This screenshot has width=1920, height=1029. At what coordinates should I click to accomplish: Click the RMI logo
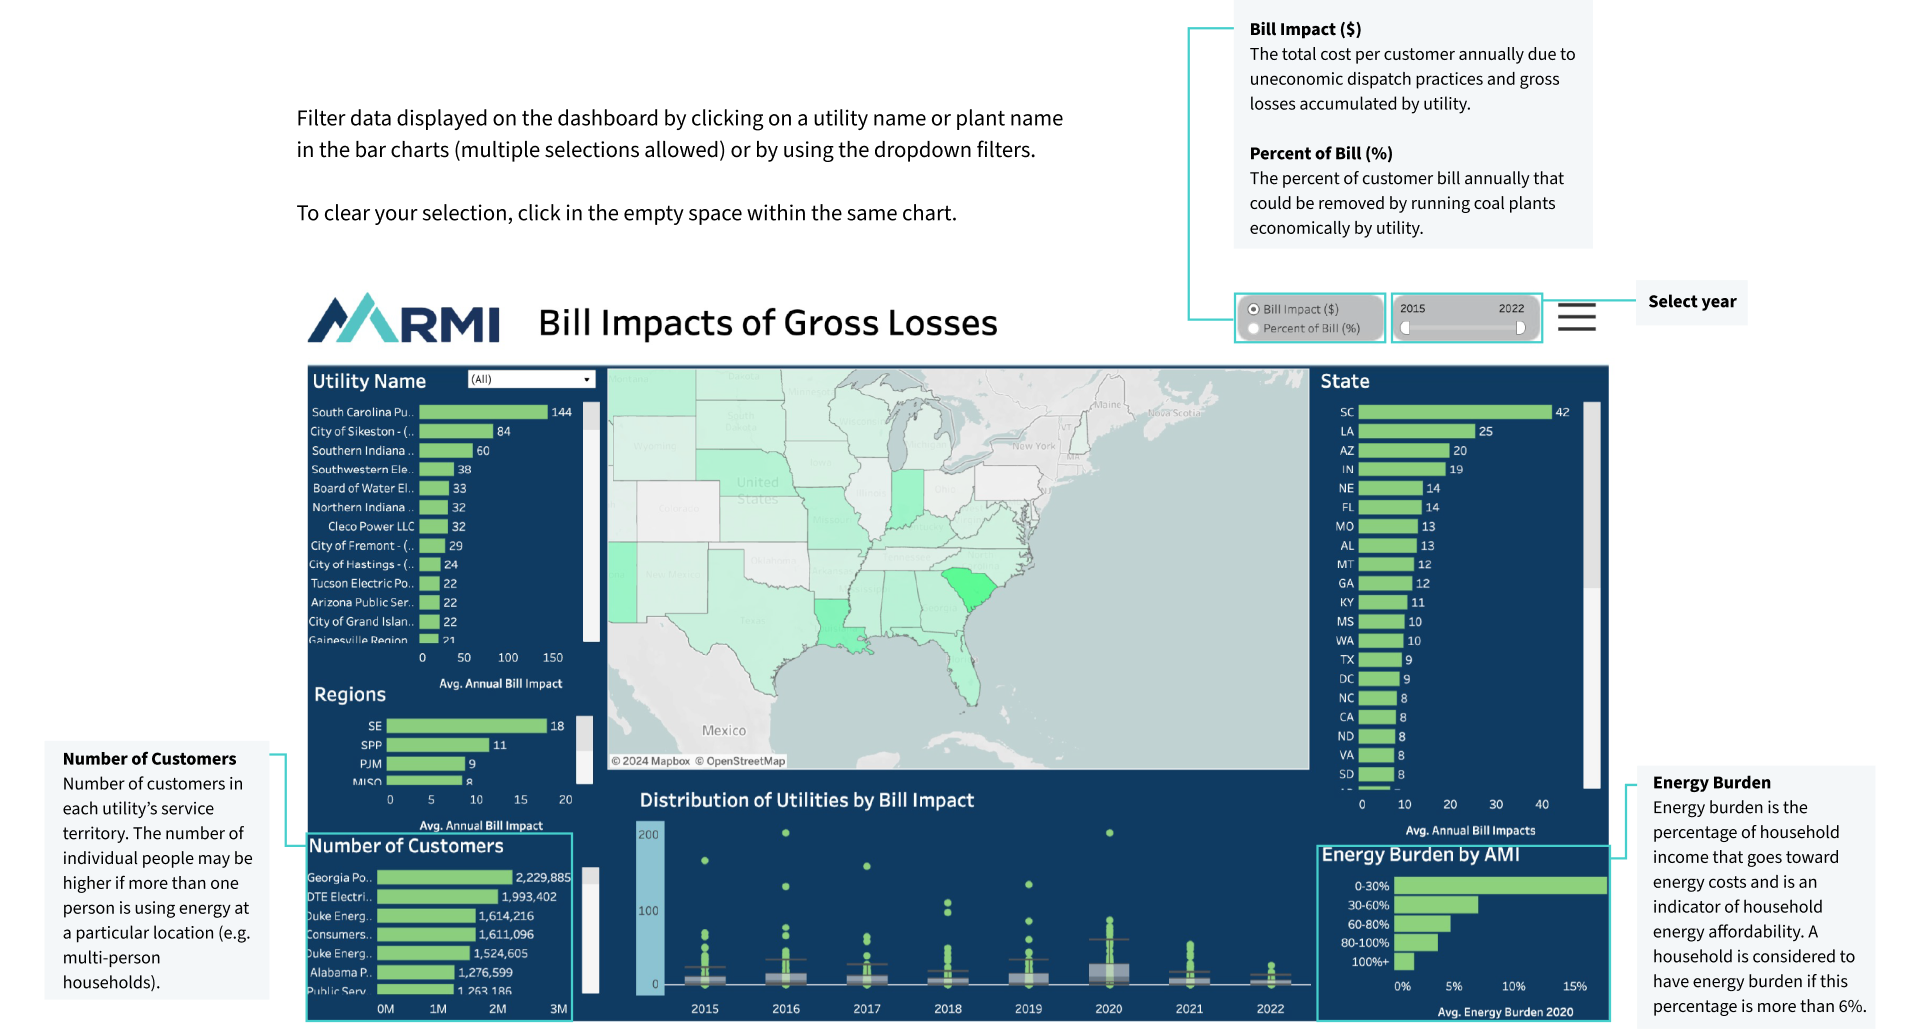(x=404, y=320)
